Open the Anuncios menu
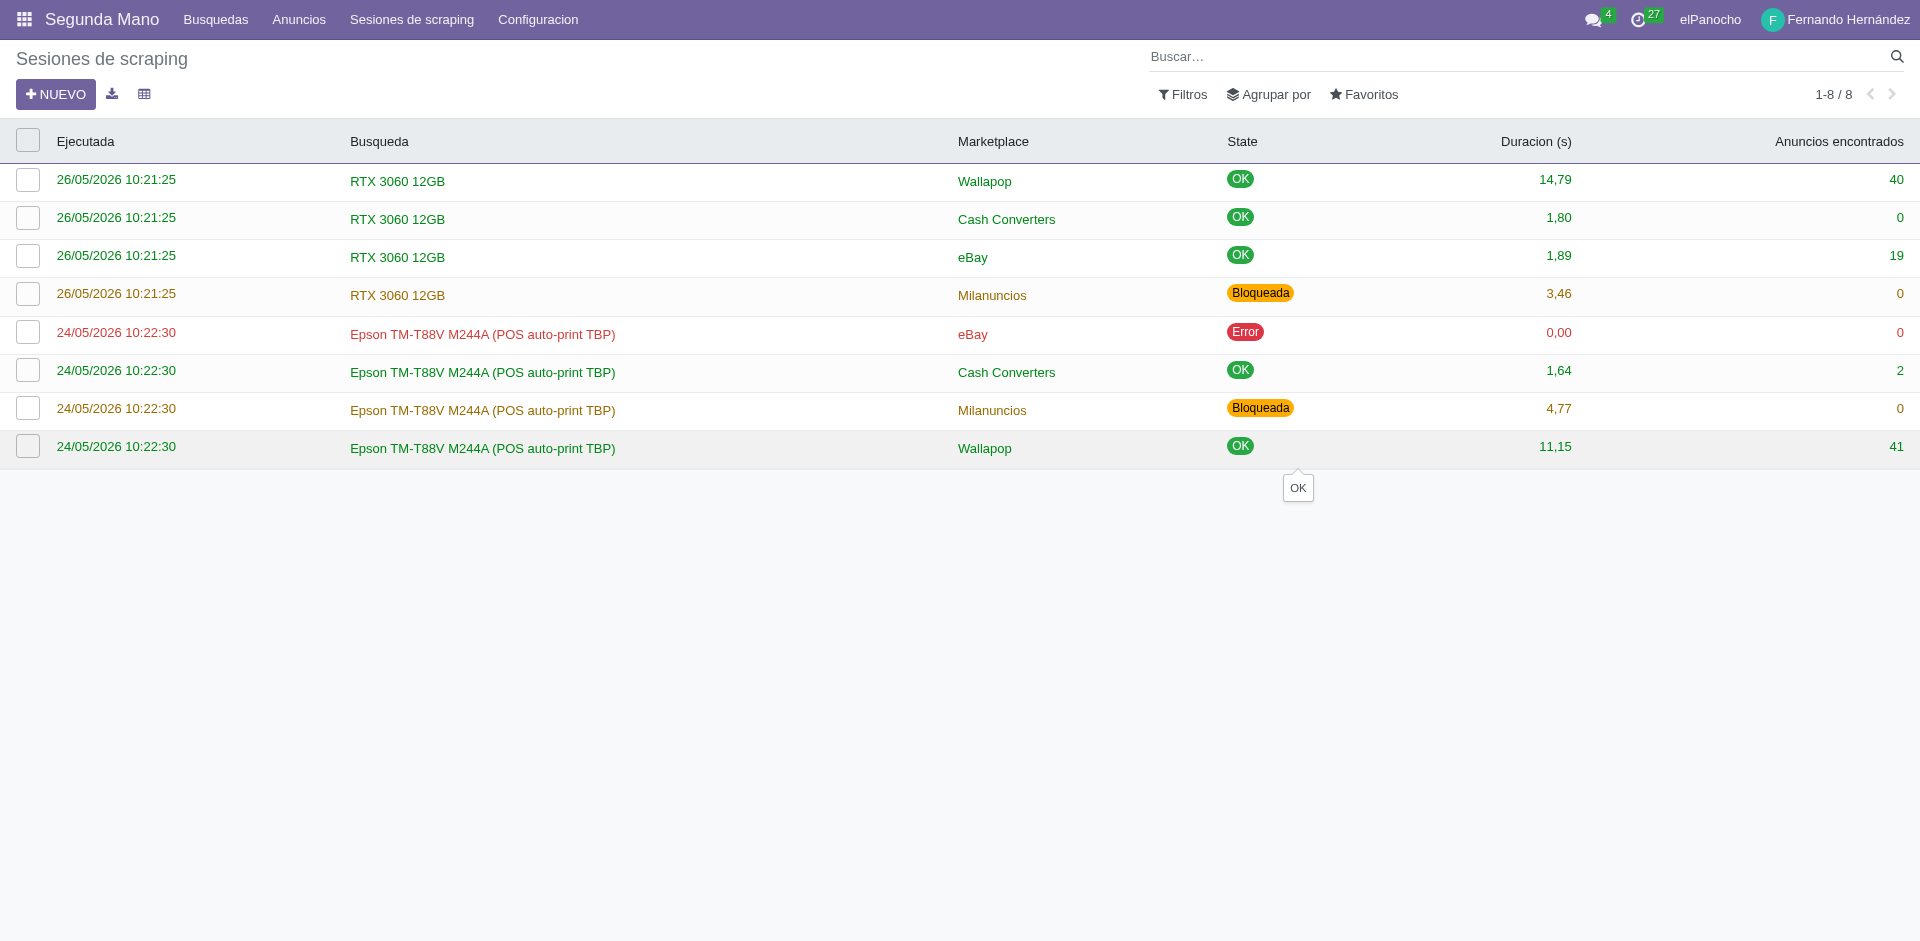 (299, 20)
